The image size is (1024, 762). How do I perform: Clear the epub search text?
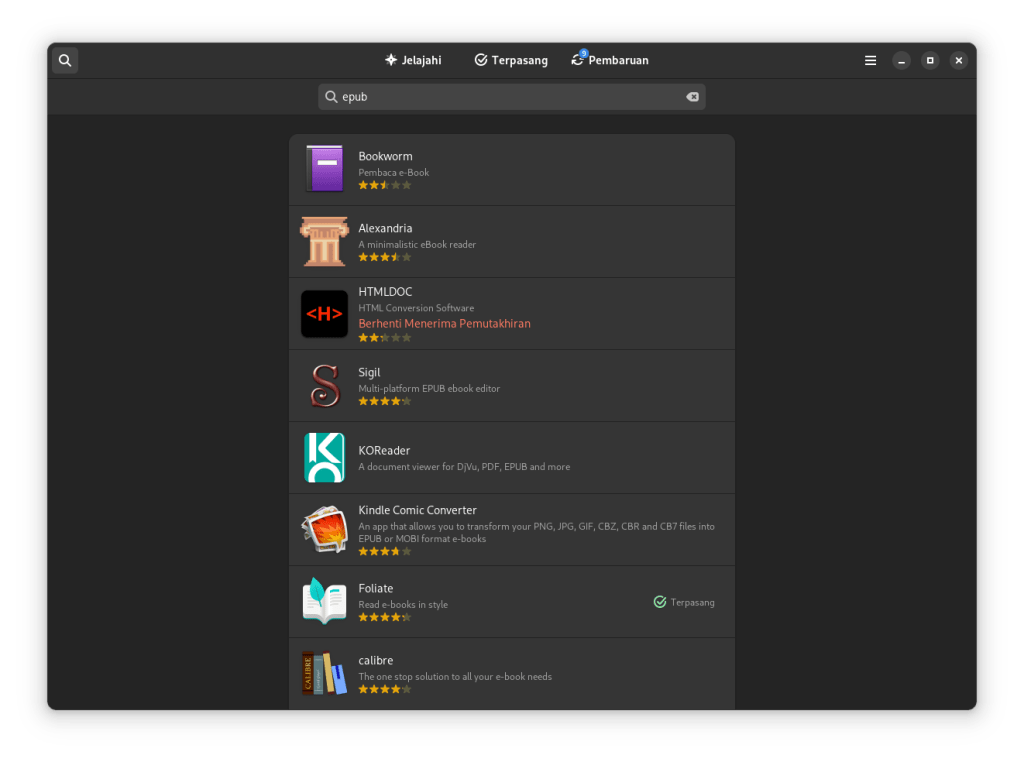click(x=692, y=97)
